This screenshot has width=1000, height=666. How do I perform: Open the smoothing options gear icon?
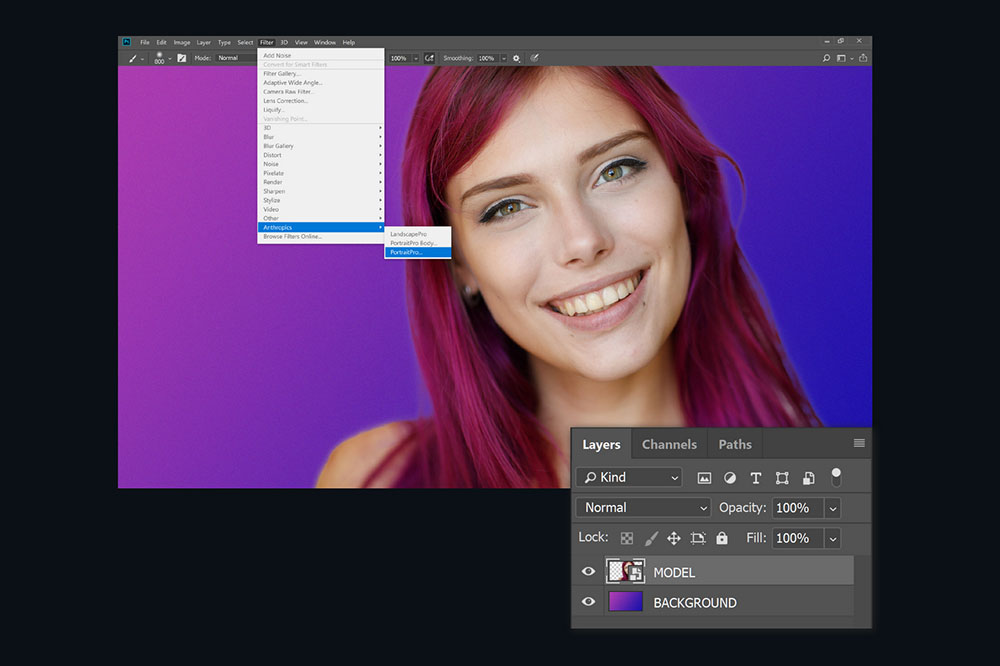tap(517, 58)
